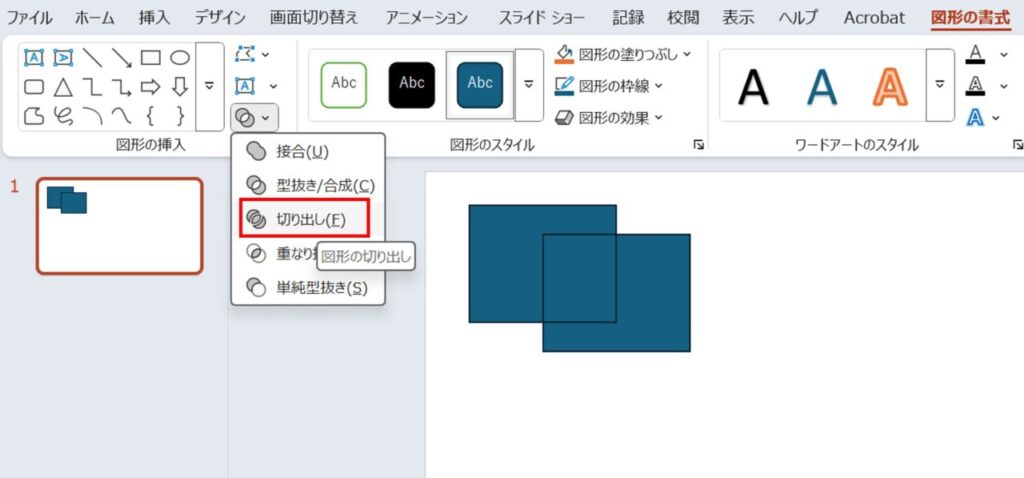Screen dimensions: 1024x478
Task: Apply the black filled Abc style
Action: tap(411, 85)
